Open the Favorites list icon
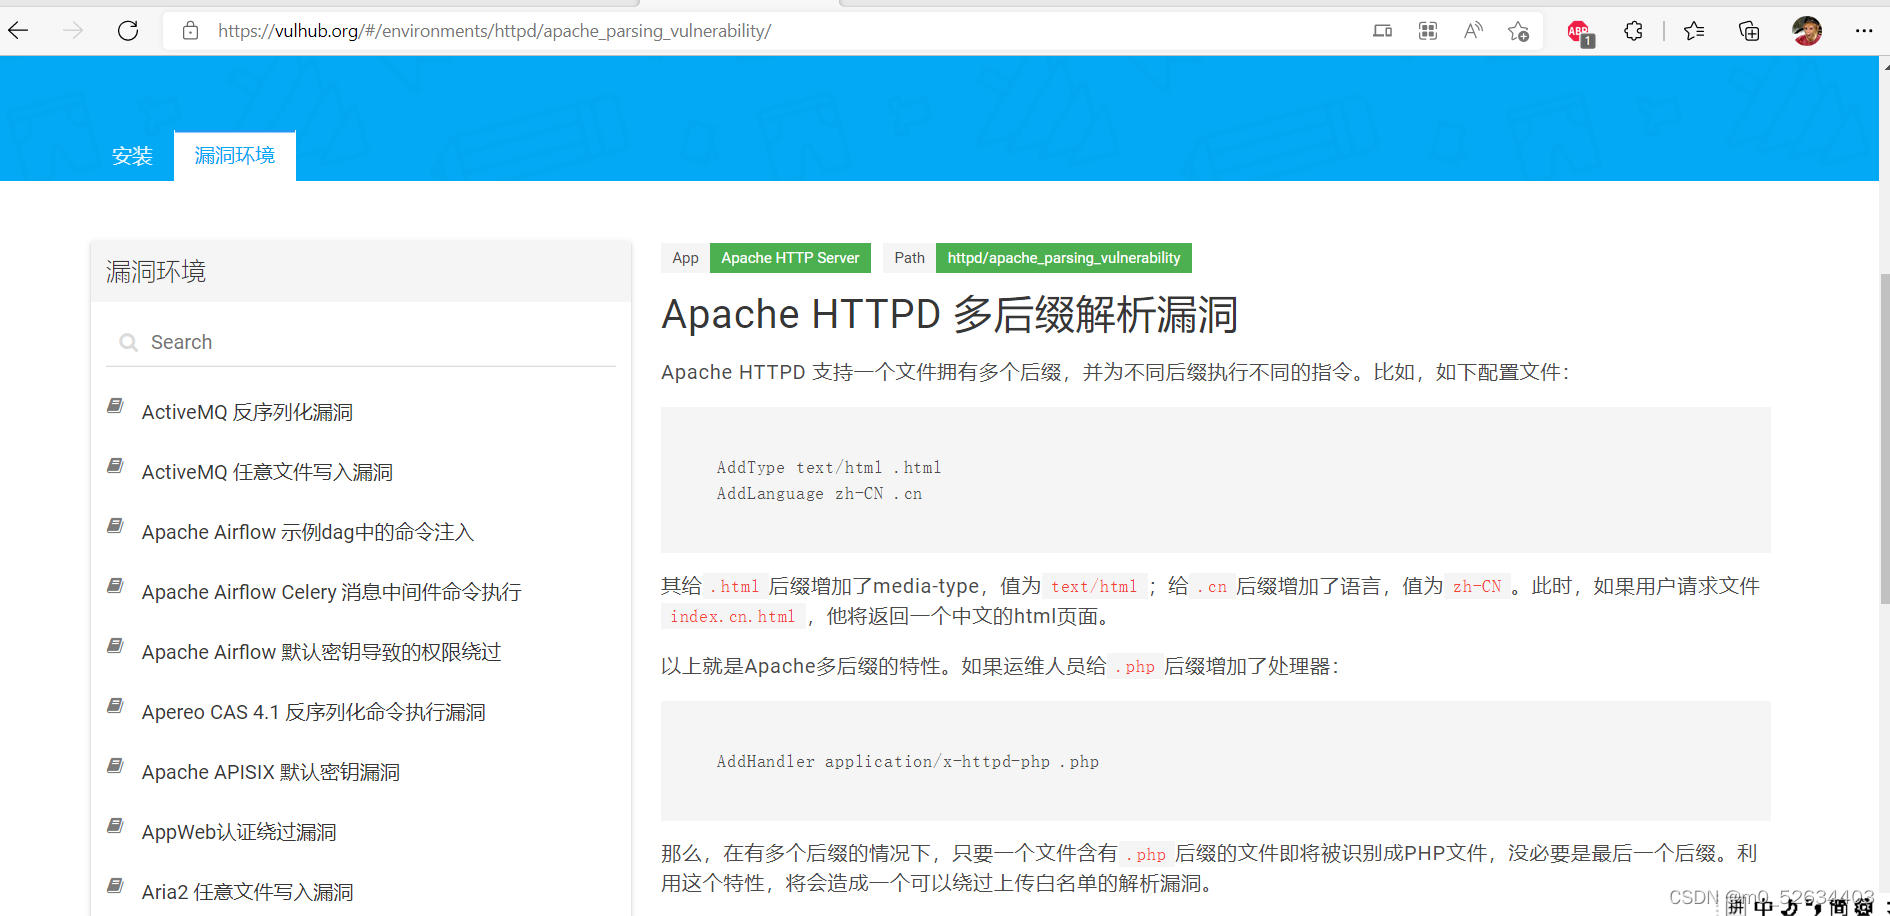Viewport: 1890px width, 916px height. click(x=1694, y=31)
